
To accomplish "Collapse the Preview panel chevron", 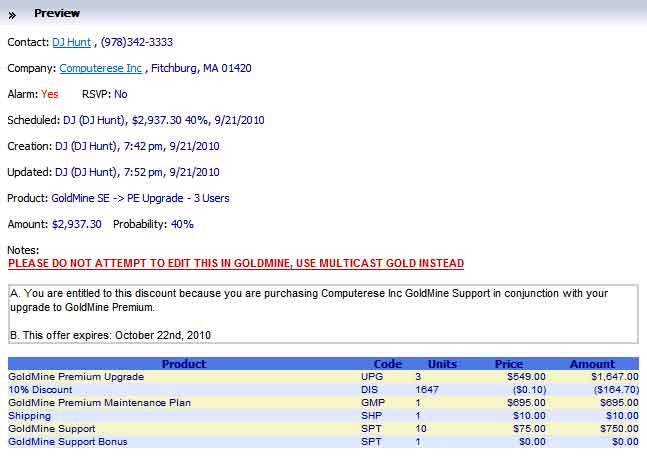I will point(12,16).
